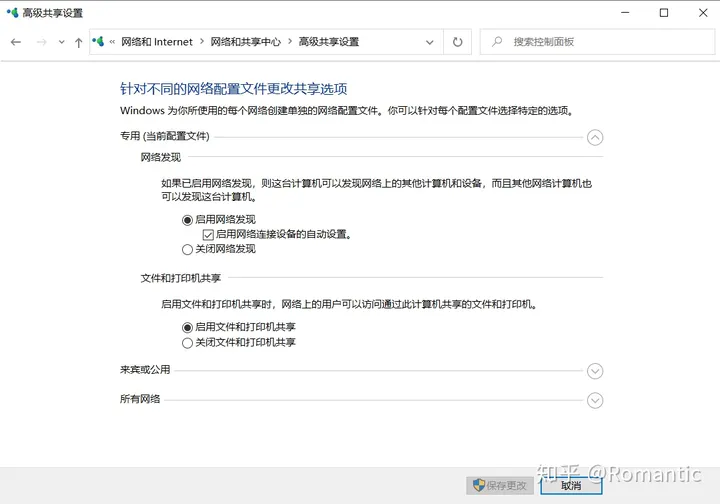Open 网络和 Internet breadcrumb
Screen dimensions: 720x504
157,42
